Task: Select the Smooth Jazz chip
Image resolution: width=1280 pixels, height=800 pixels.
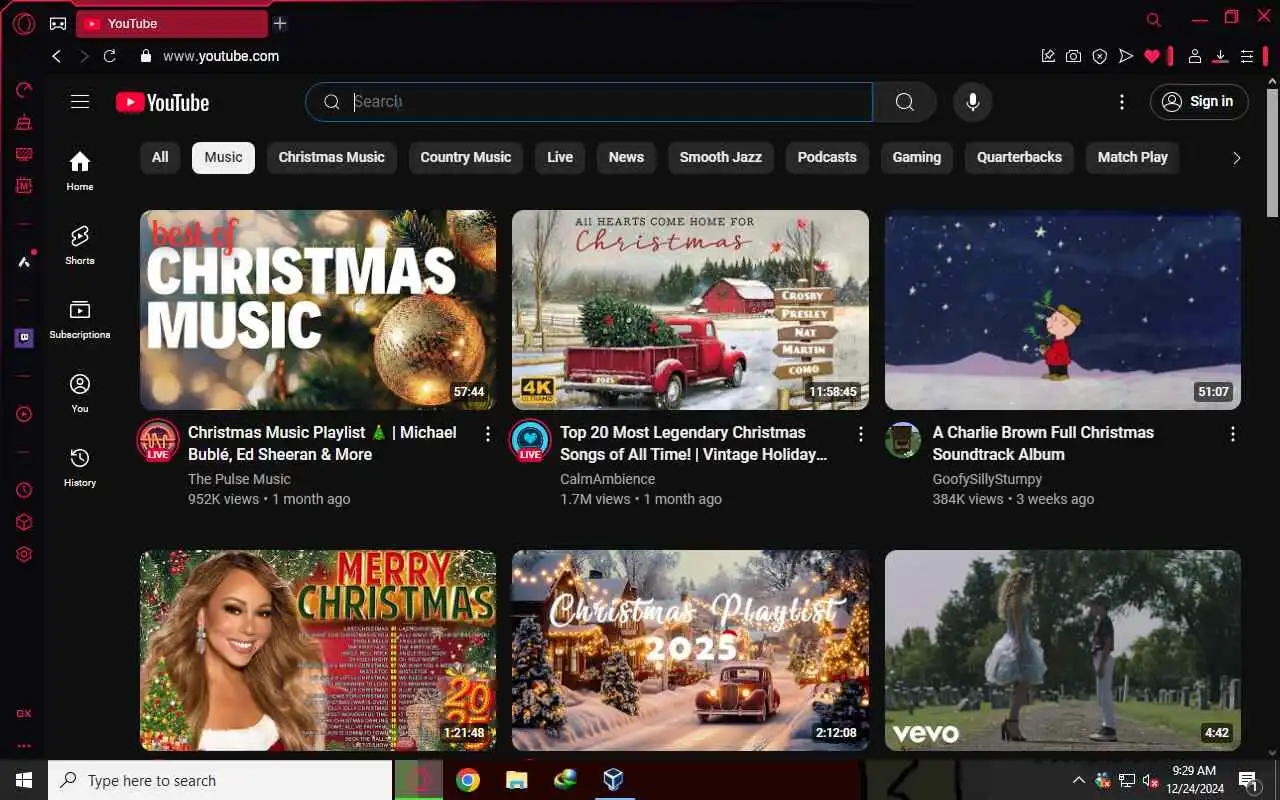Action: (x=720, y=157)
